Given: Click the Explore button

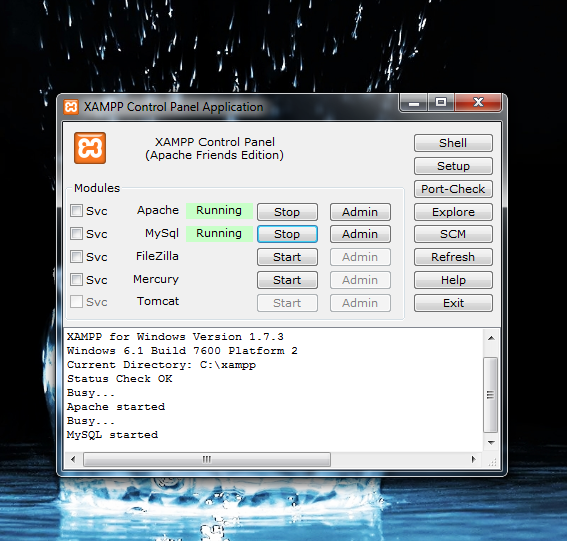Looking at the screenshot, I should pyautogui.click(x=453, y=212).
